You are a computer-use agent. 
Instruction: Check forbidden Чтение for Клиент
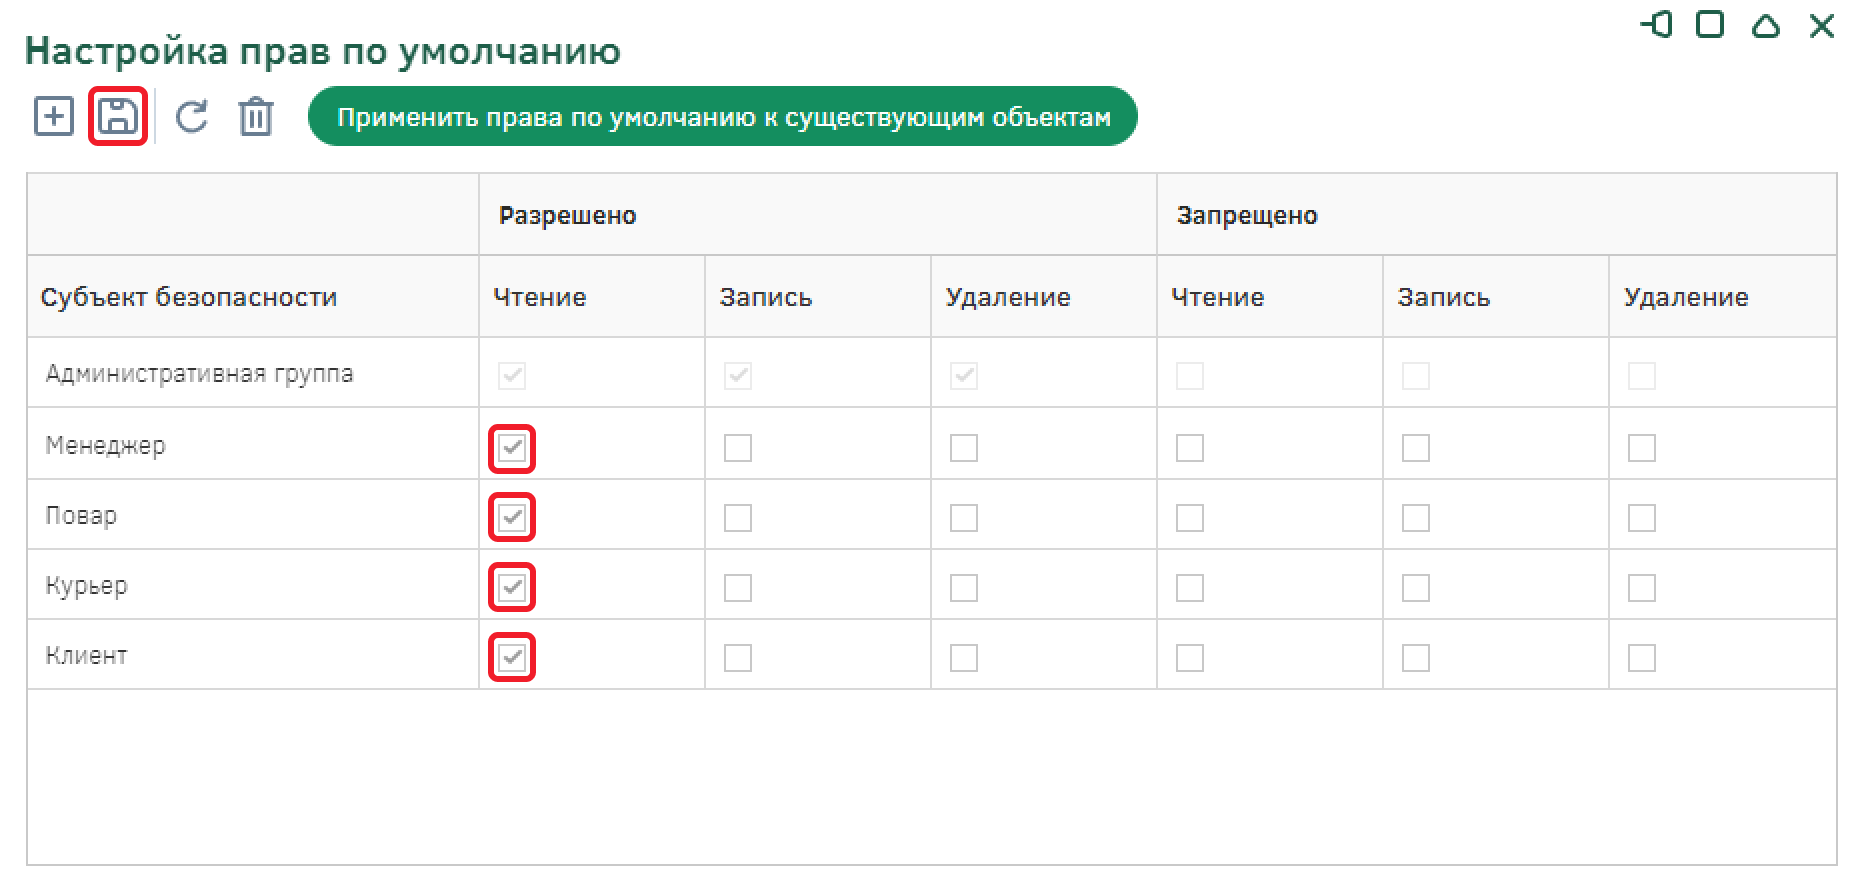point(1190,658)
